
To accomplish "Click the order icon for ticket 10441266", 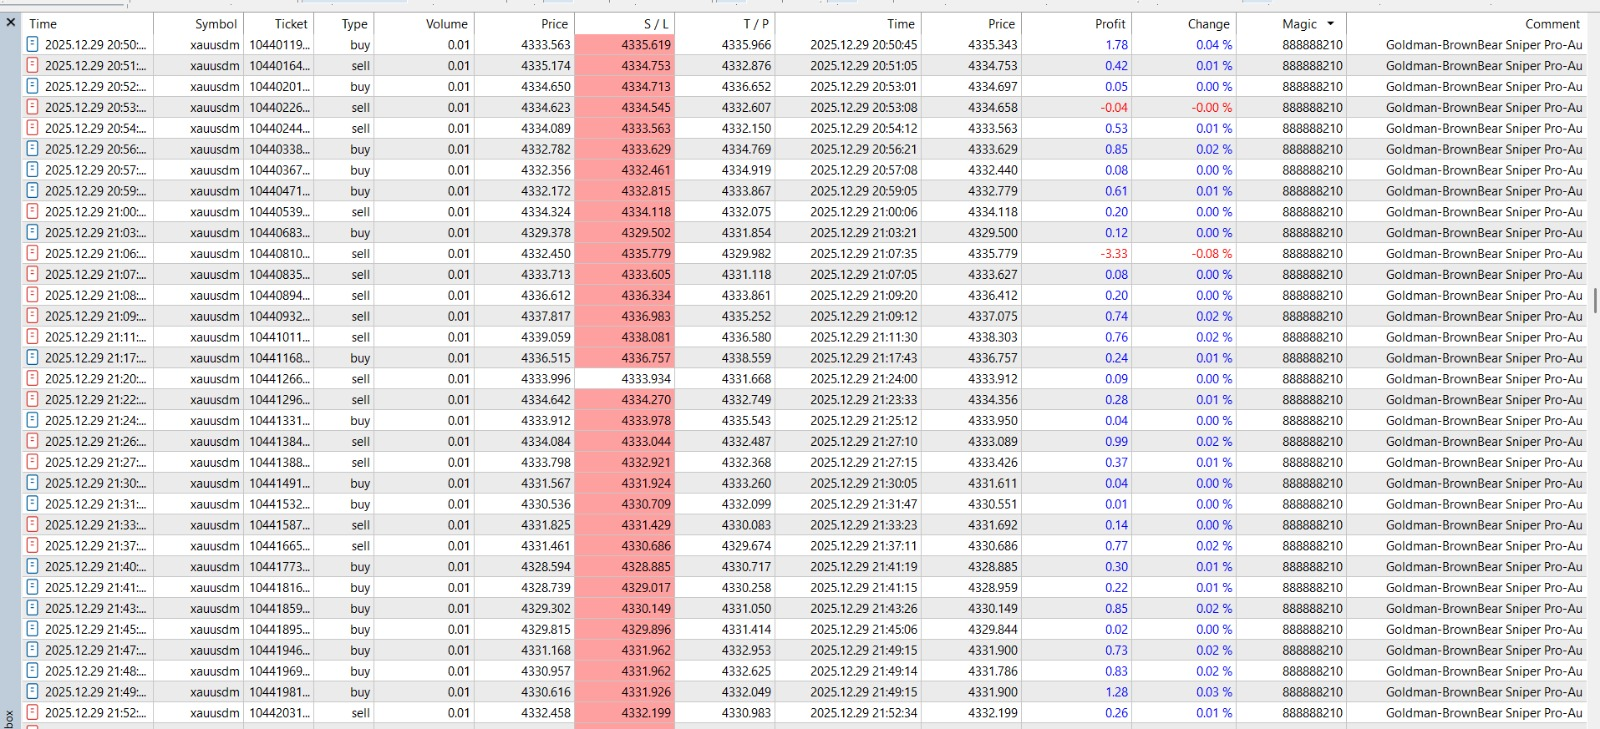I will coord(32,379).
